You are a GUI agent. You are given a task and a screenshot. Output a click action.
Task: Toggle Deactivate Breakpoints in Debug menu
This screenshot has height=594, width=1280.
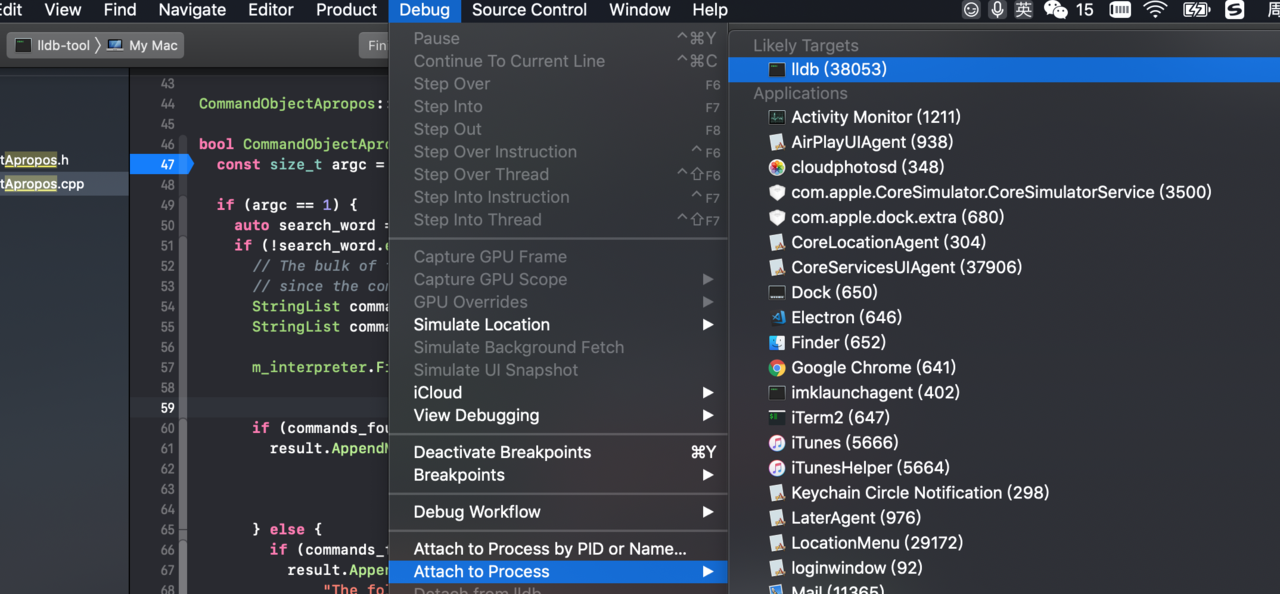click(558, 452)
